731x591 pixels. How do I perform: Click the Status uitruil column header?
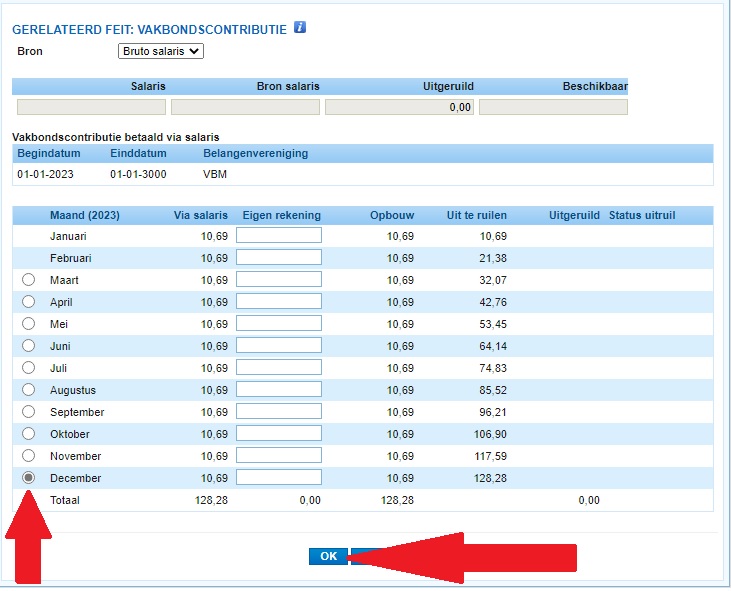pyautogui.click(x=642, y=215)
